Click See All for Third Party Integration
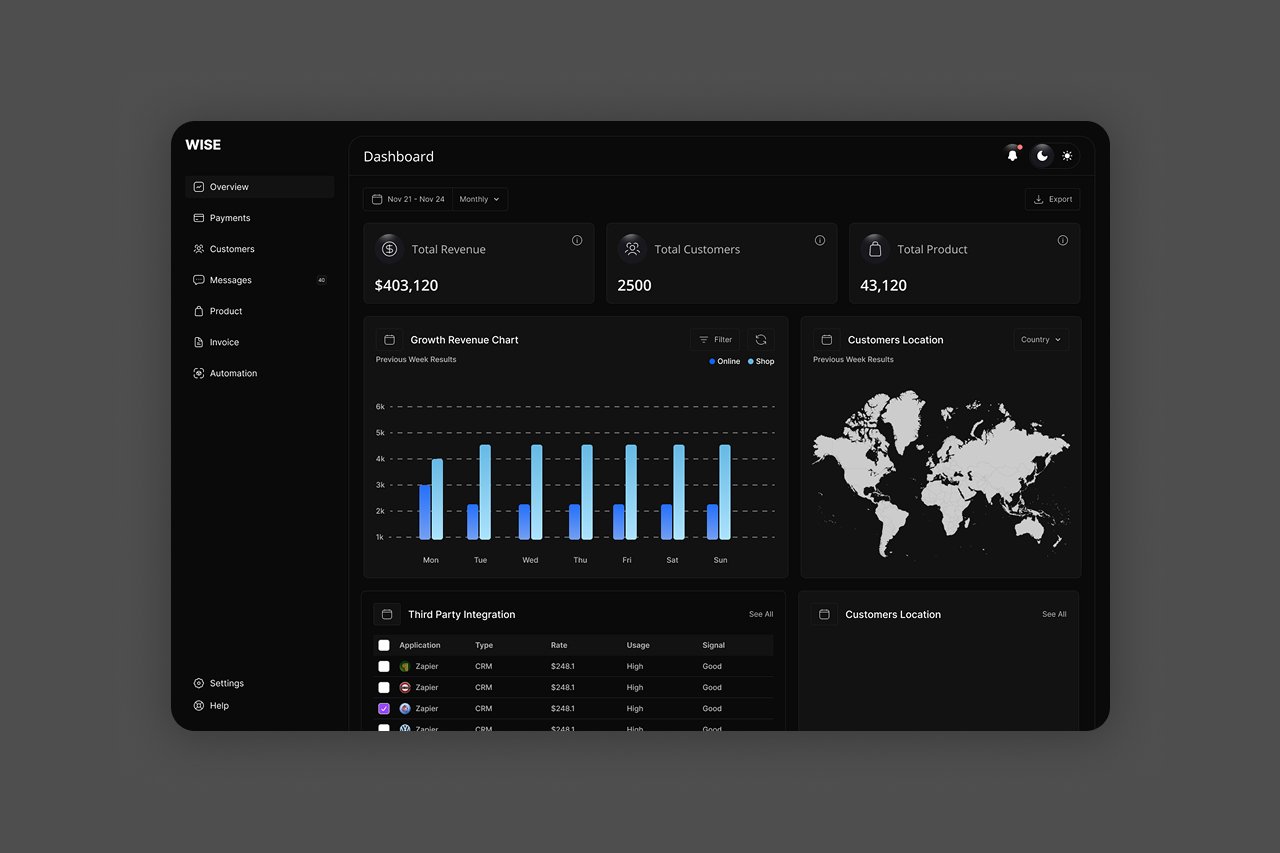 [761, 614]
